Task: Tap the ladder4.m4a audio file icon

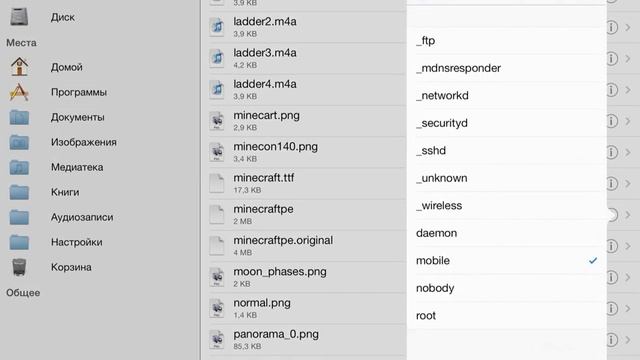Action: pos(217,89)
